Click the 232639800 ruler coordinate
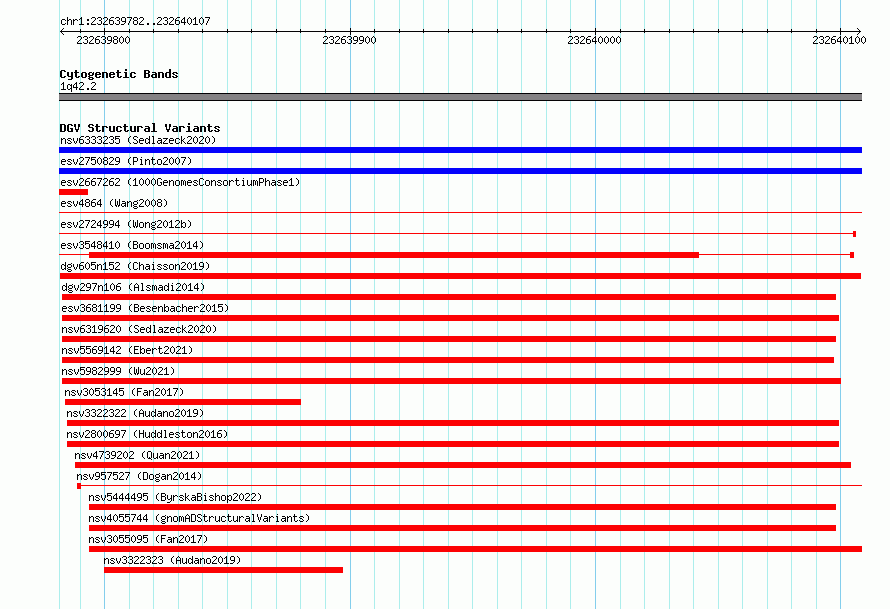Viewport: 890px width, 609px height. click(x=103, y=40)
